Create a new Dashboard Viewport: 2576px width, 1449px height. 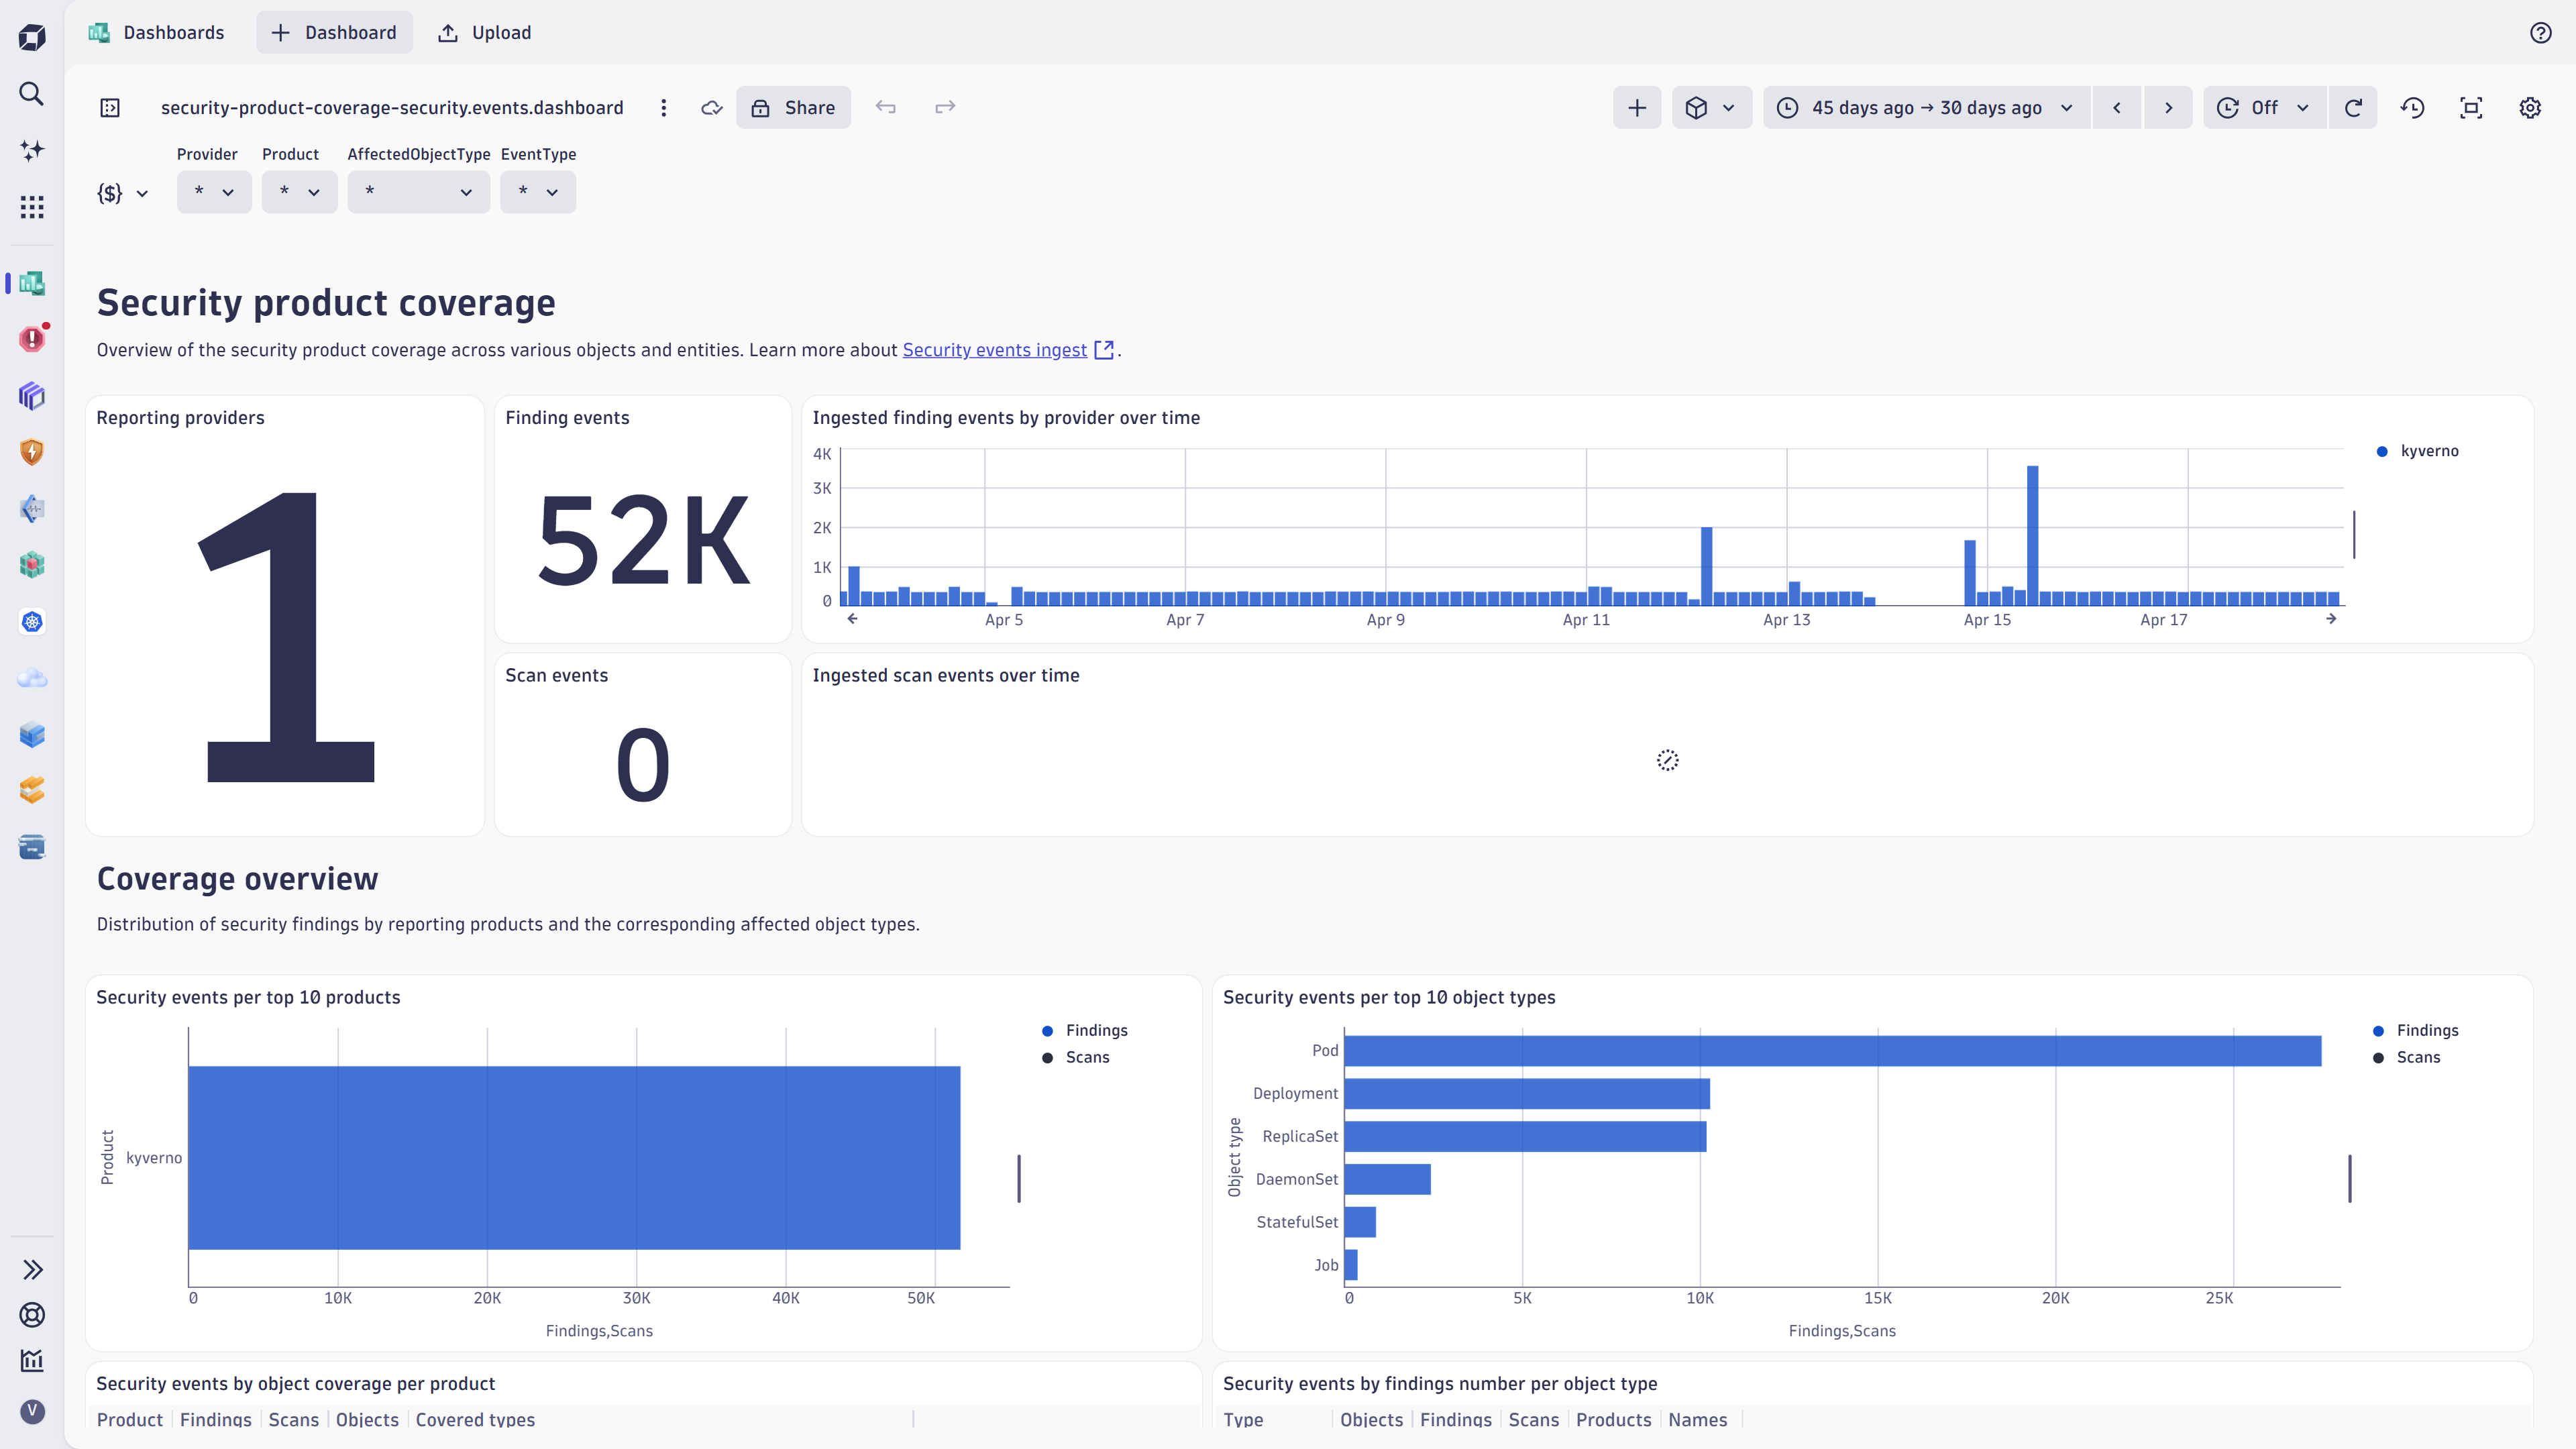coord(334,33)
